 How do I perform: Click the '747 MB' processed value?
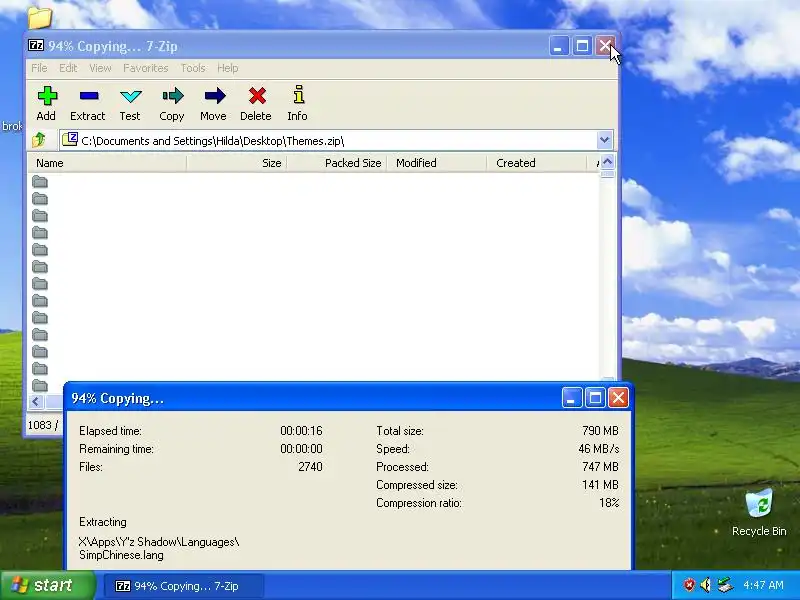(x=600, y=466)
